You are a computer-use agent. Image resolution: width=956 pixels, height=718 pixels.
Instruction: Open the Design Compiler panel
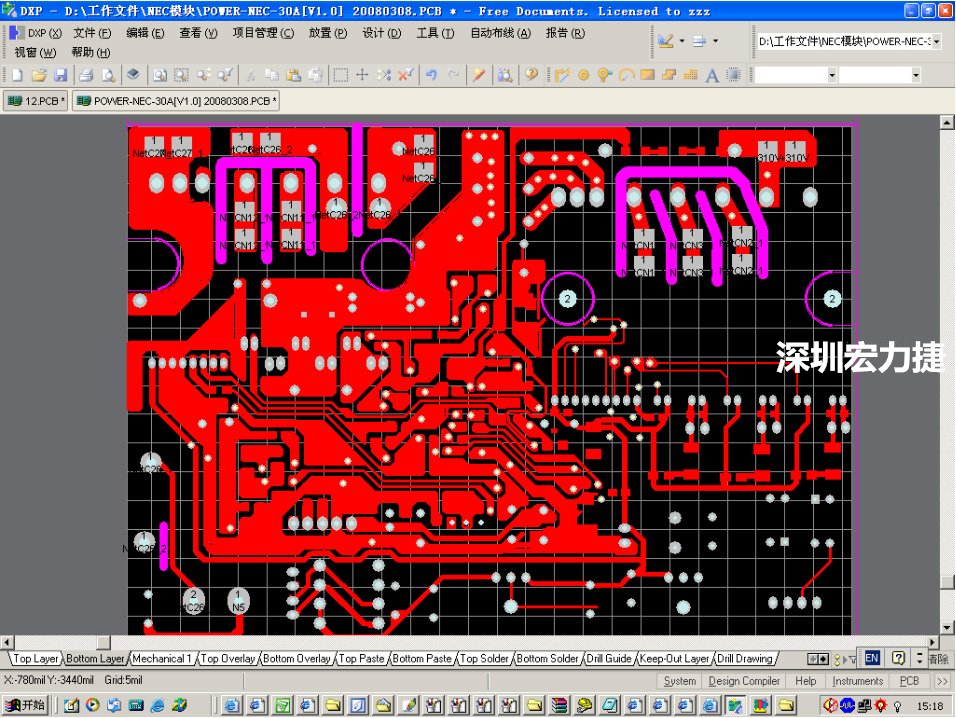(x=744, y=680)
